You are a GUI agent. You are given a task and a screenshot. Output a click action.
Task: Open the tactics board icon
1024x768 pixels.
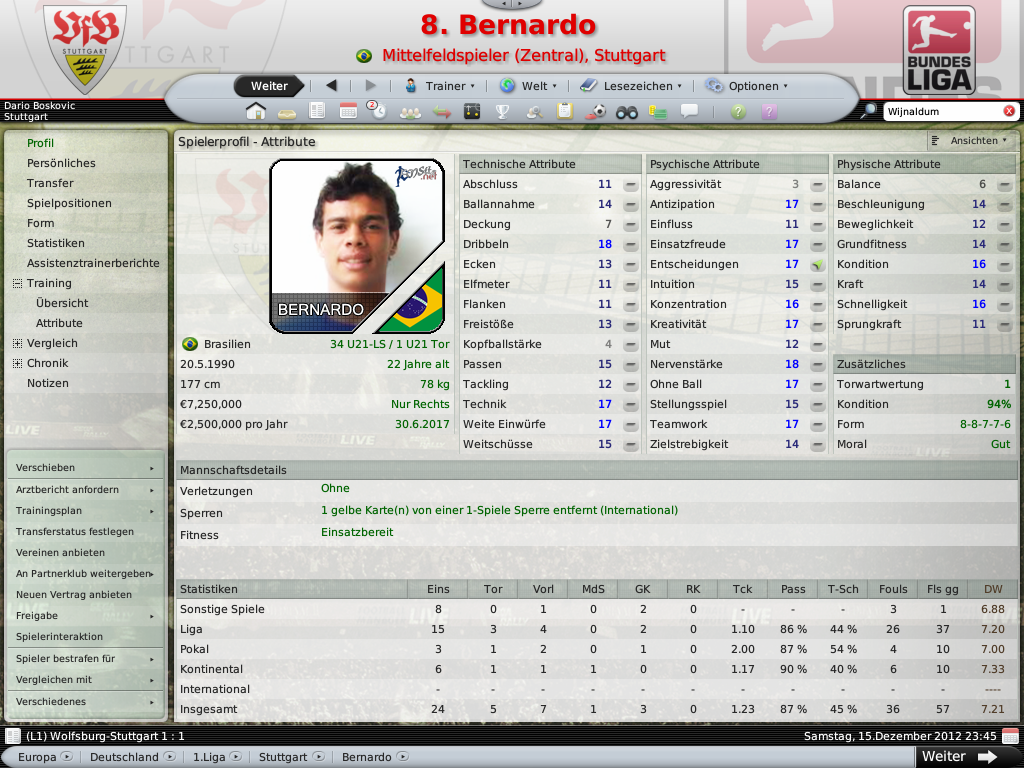click(x=472, y=112)
